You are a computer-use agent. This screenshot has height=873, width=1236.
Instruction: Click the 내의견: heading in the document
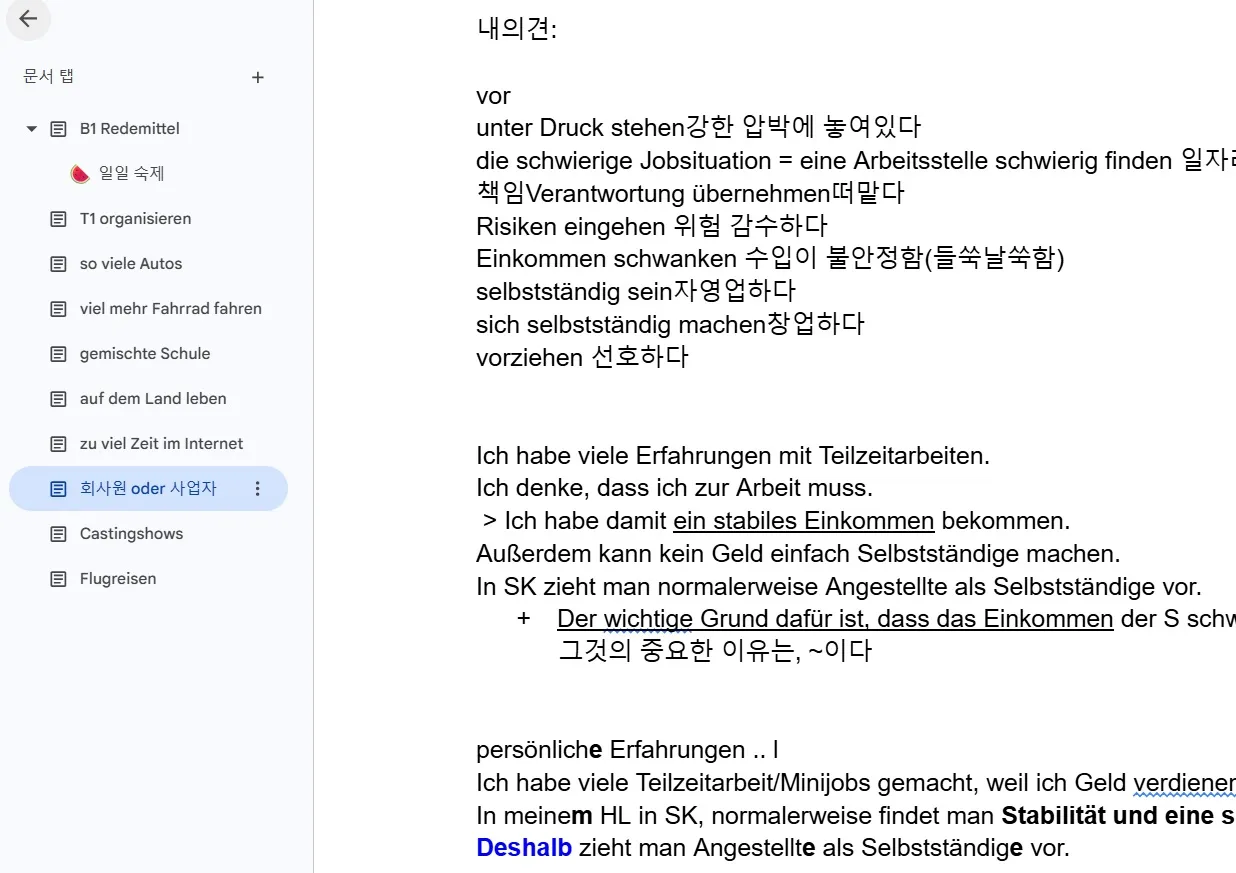[x=516, y=29]
